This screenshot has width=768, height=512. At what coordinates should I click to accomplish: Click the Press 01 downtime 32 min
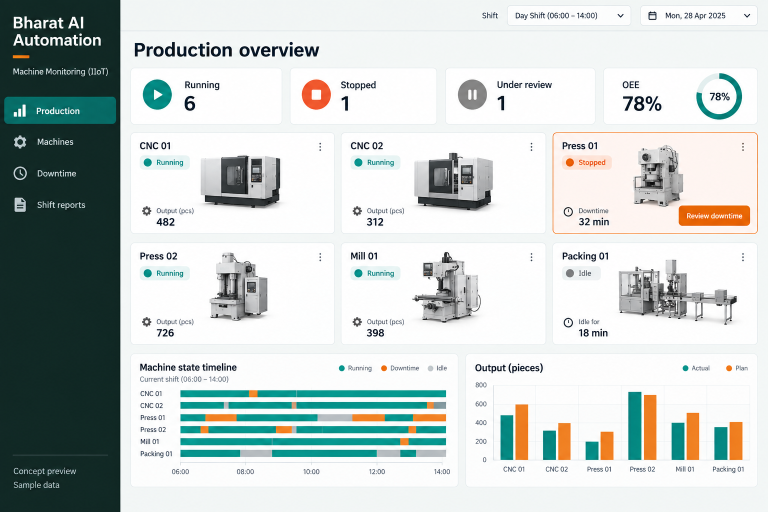coord(594,222)
